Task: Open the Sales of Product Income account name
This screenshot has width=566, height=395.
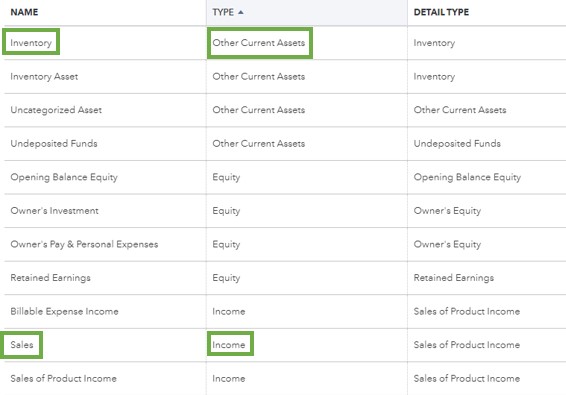Action: pyautogui.click(x=63, y=378)
